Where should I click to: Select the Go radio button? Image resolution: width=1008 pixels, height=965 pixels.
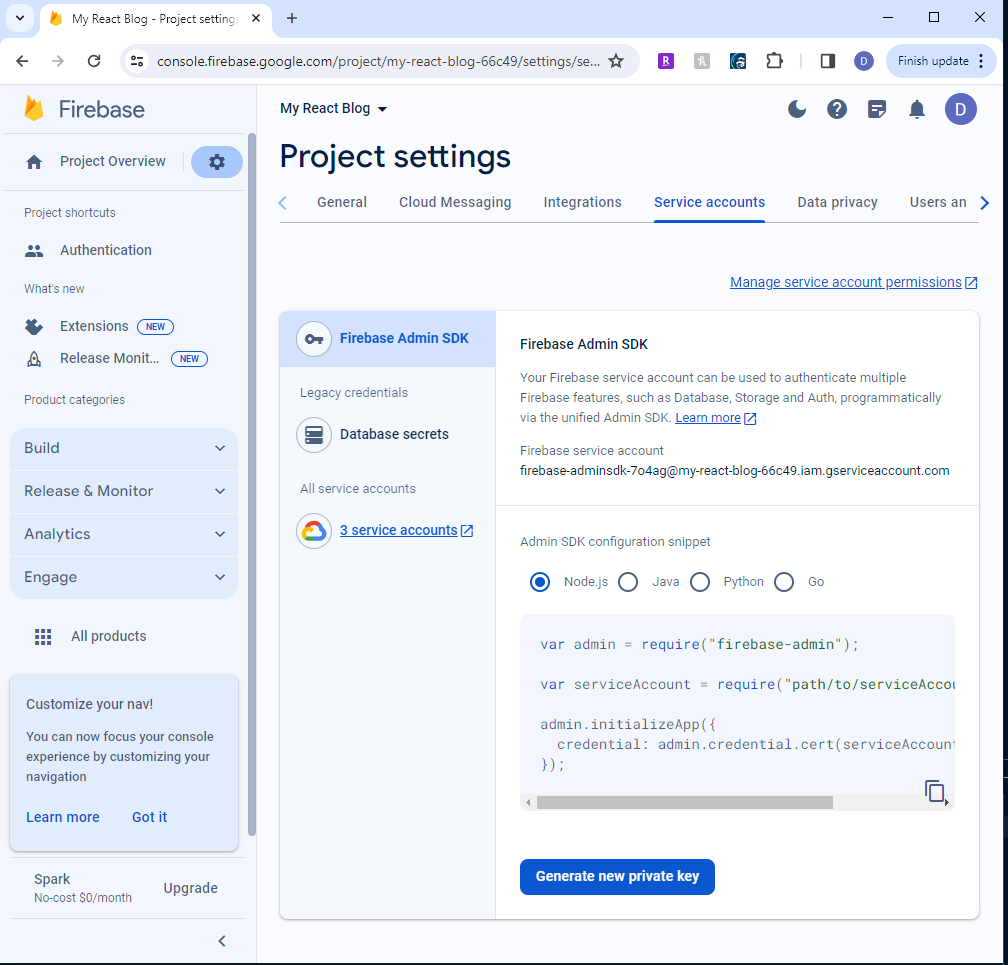click(784, 582)
